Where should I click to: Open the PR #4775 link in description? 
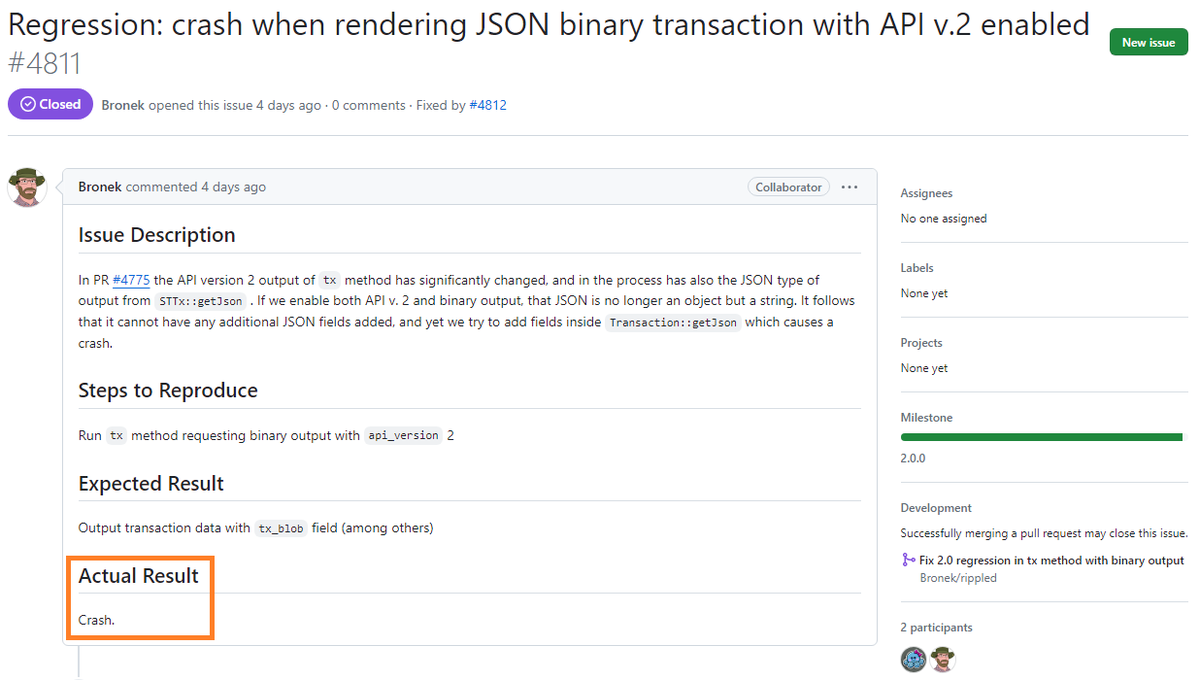tap(131, 280)
